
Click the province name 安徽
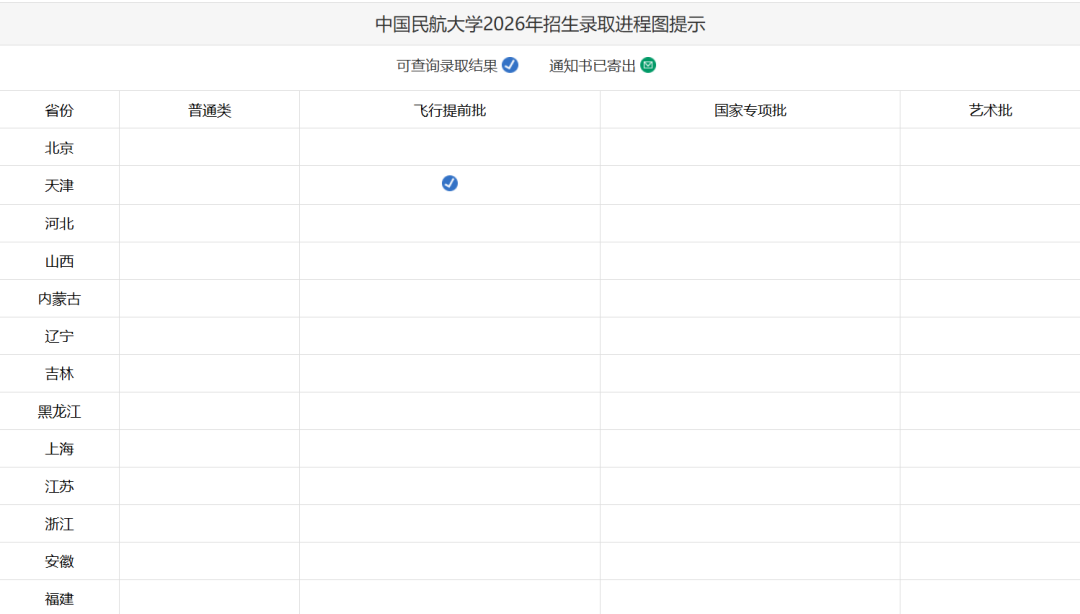tap(59, 562)
